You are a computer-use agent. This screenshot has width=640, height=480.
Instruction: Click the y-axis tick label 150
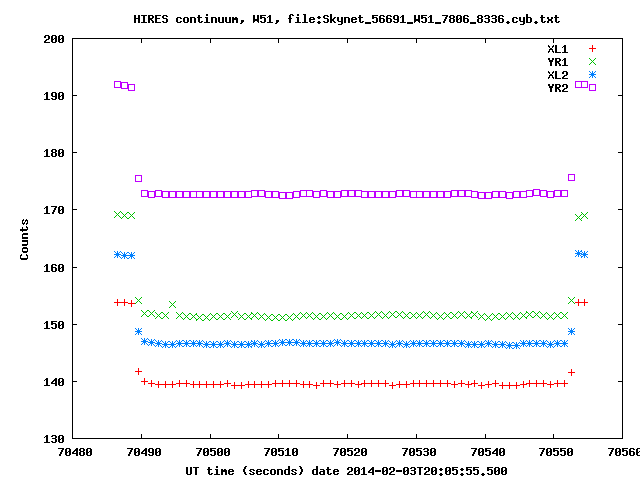pos(54,325)
